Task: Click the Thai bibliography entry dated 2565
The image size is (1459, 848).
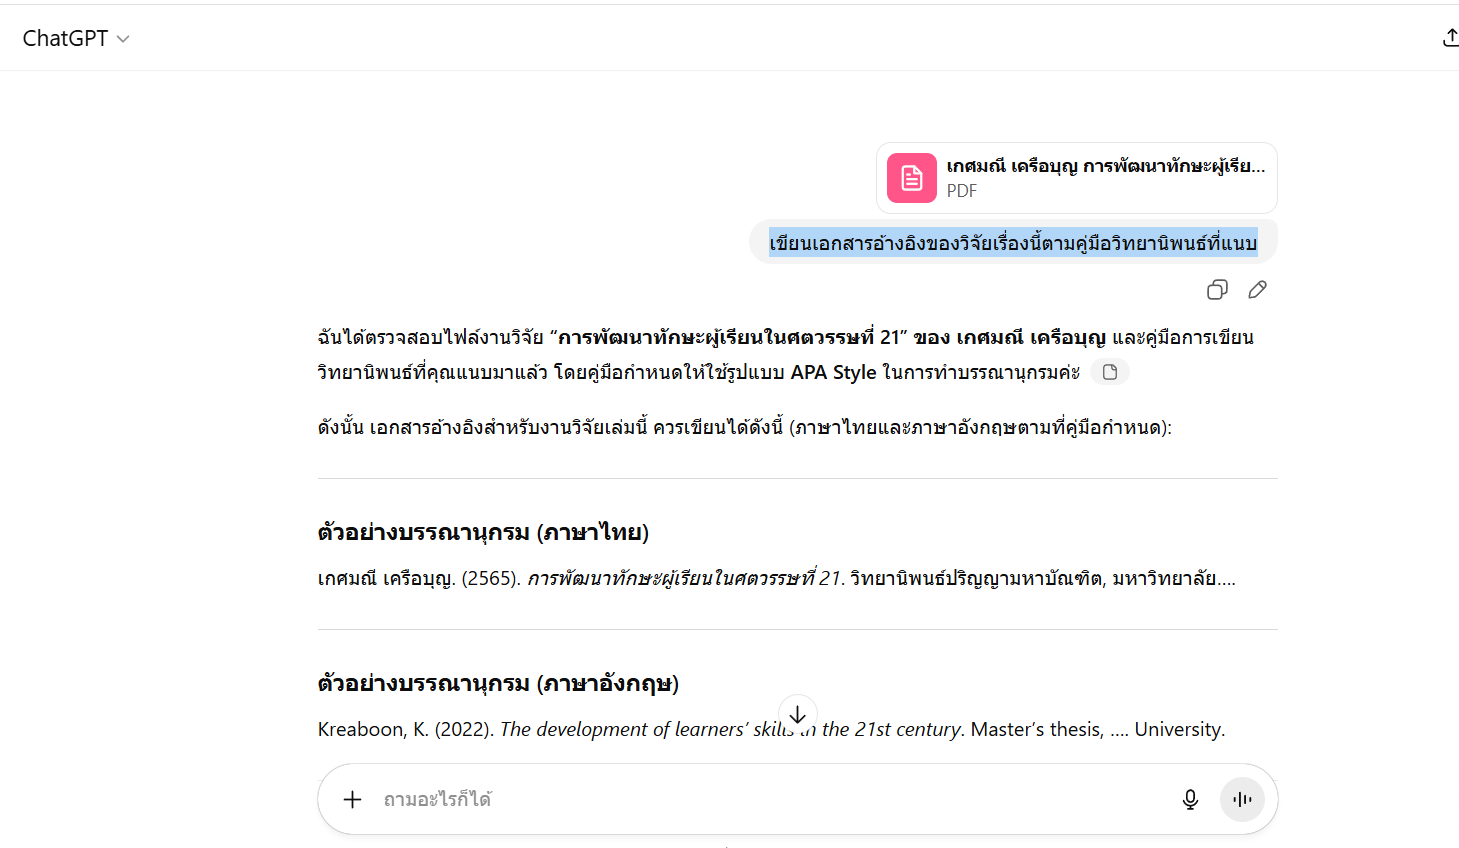Action: pyautogui.click(x=776, y=579)
